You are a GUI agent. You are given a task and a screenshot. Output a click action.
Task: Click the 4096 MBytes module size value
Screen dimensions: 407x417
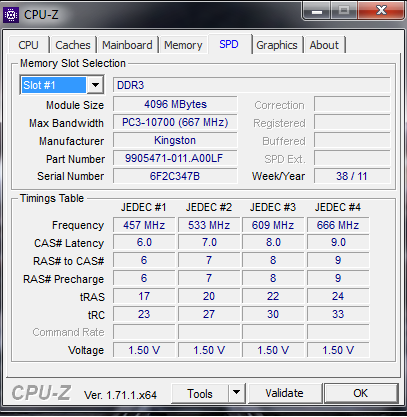click(175, 104)
